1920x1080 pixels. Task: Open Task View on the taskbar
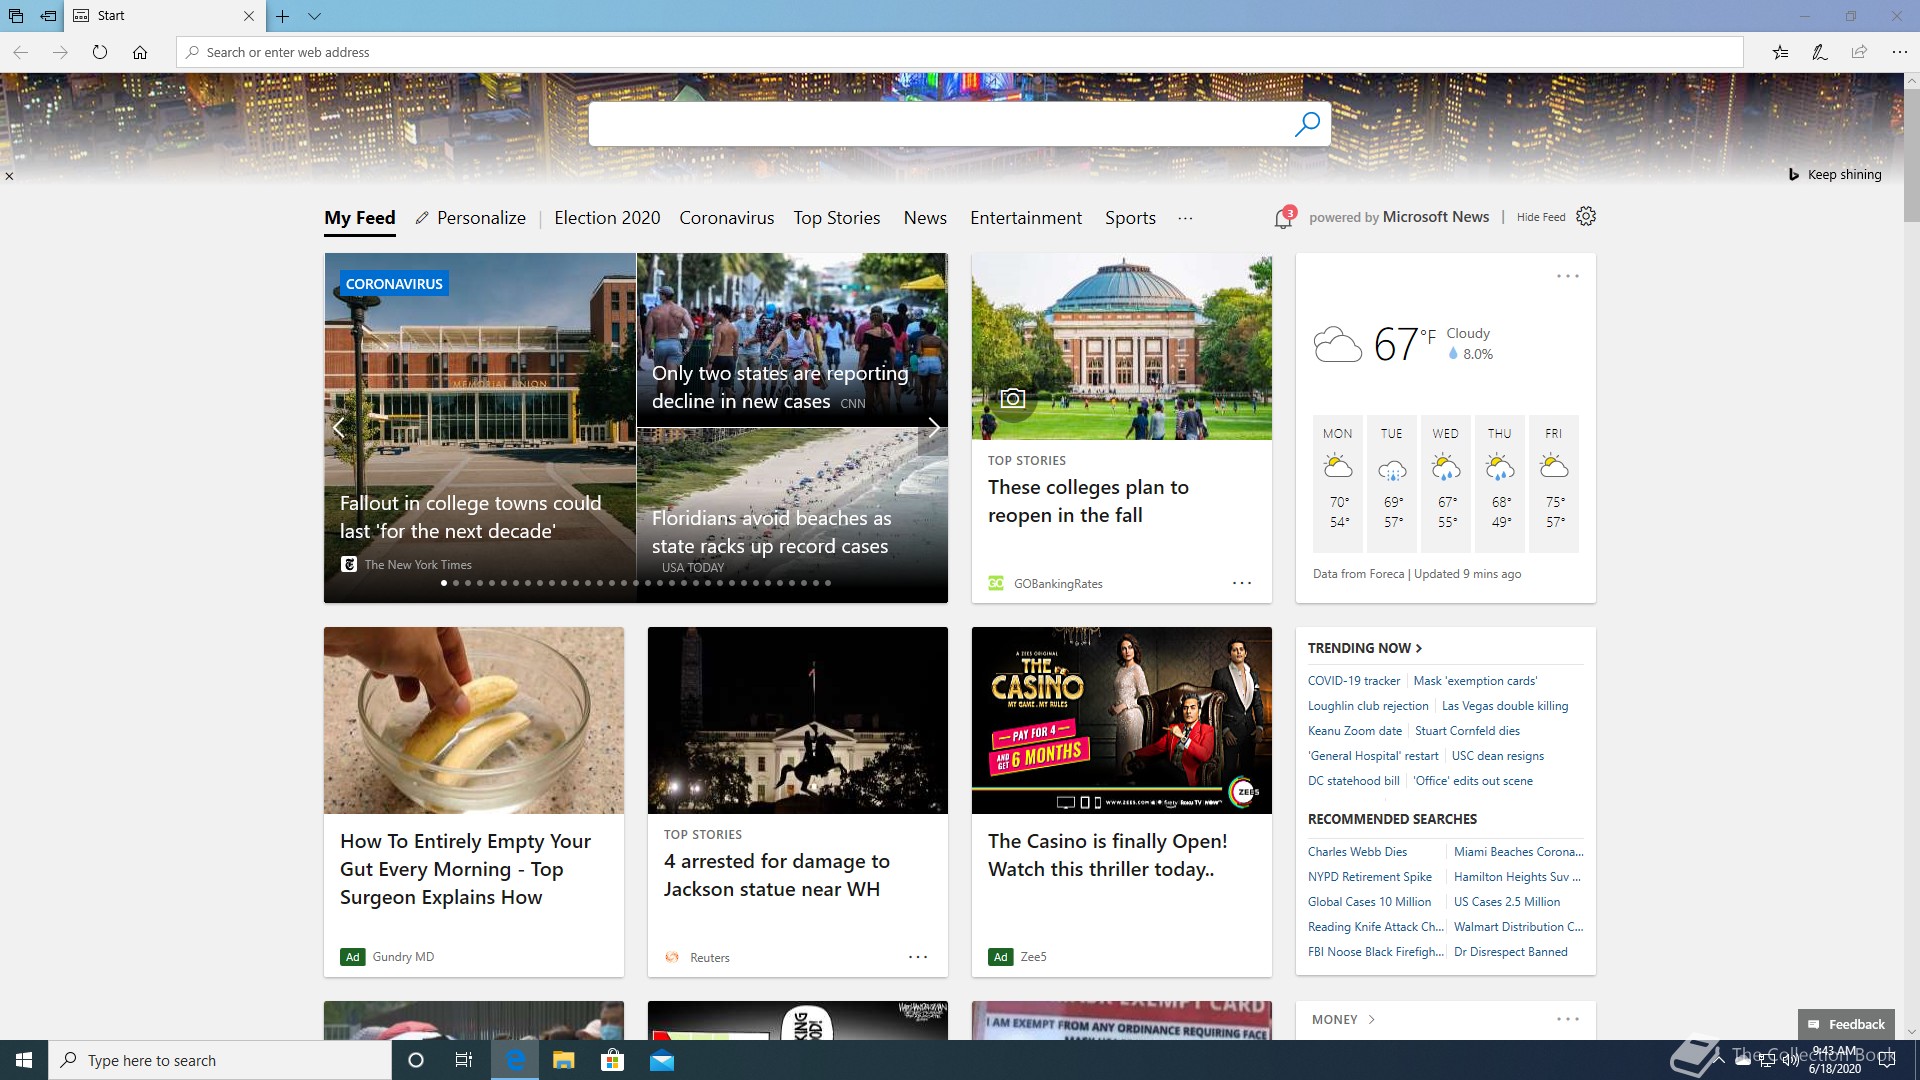pos(464,1060)
